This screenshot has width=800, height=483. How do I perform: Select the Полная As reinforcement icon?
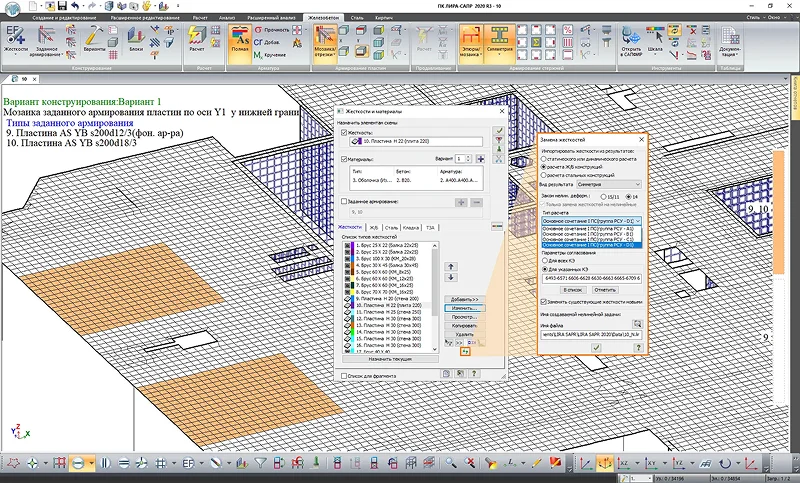pyautogui.click(x=240, y=40)
